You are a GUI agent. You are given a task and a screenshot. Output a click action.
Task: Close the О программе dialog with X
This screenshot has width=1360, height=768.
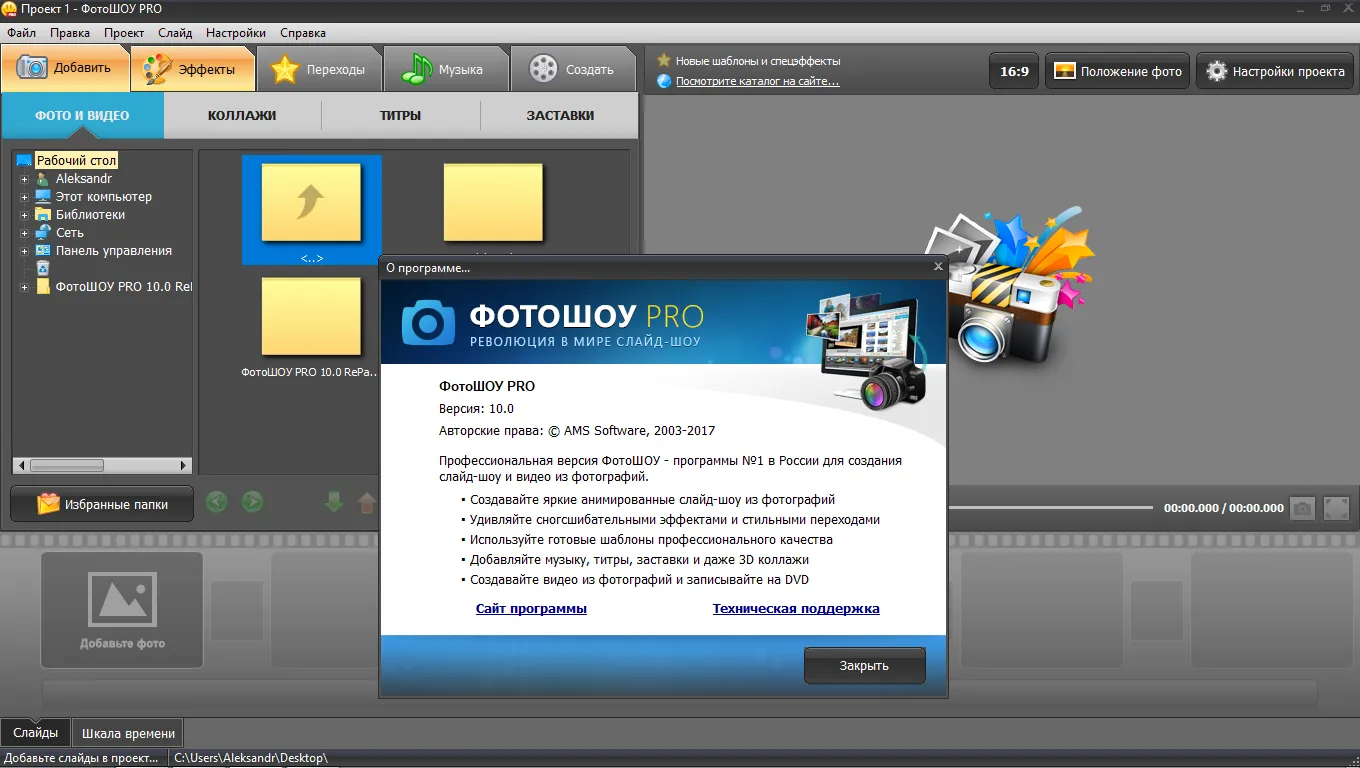[x=938, y=267]
